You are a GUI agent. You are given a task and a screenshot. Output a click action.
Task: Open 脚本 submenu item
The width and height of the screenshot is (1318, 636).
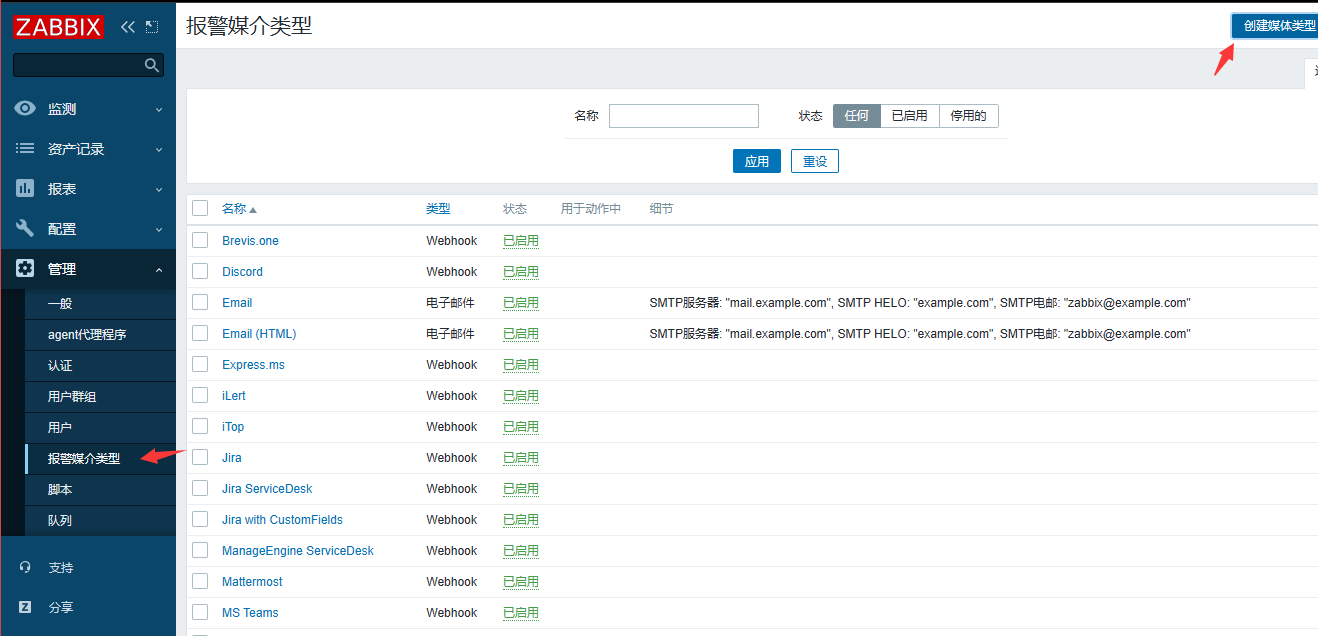coord(100,489)
